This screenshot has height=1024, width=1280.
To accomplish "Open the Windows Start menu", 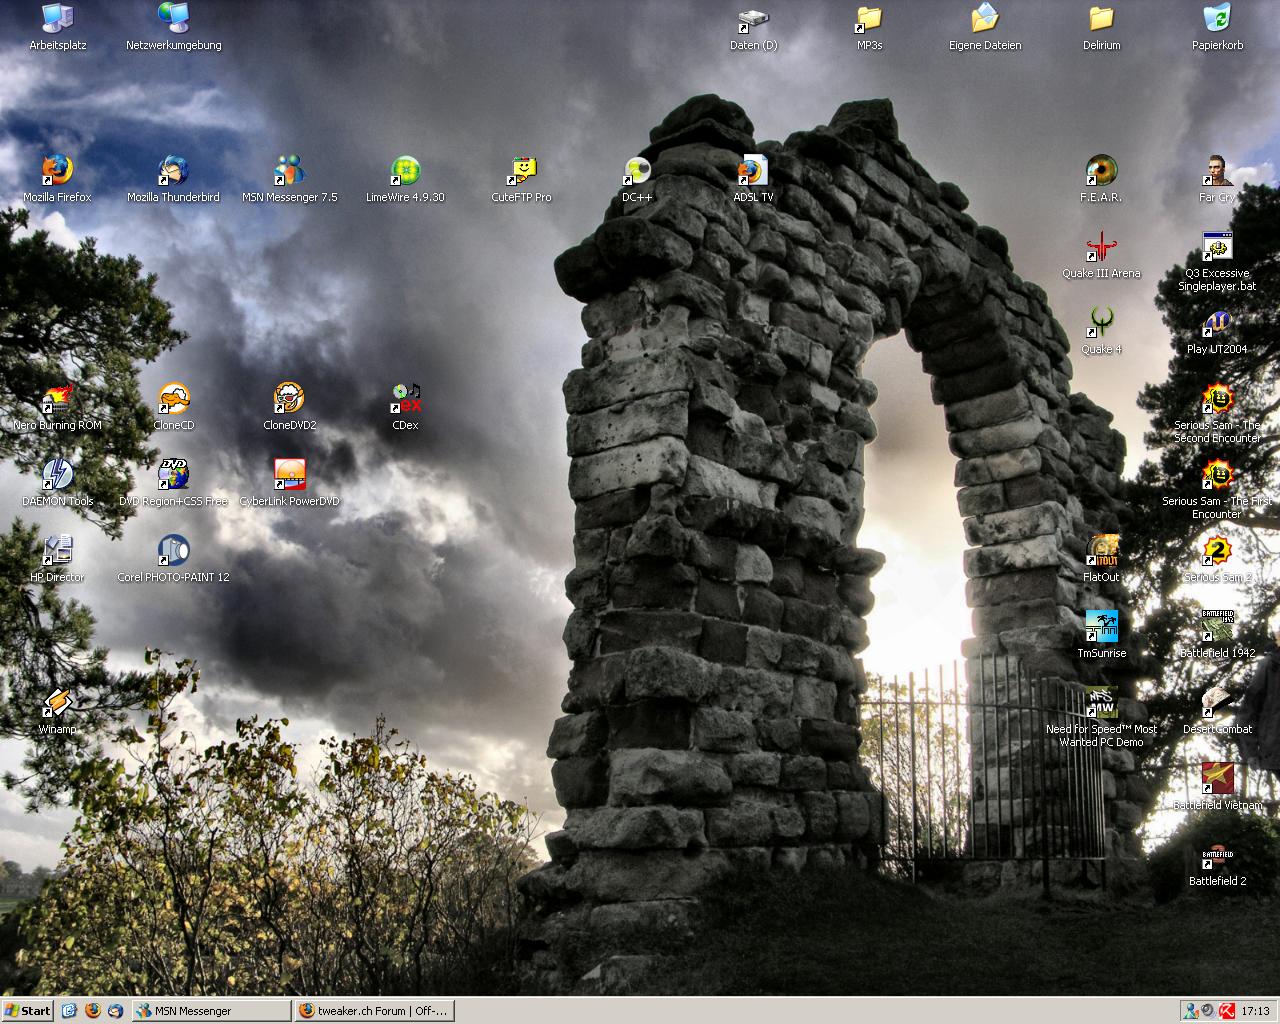I will click(x=28, y=1011).
